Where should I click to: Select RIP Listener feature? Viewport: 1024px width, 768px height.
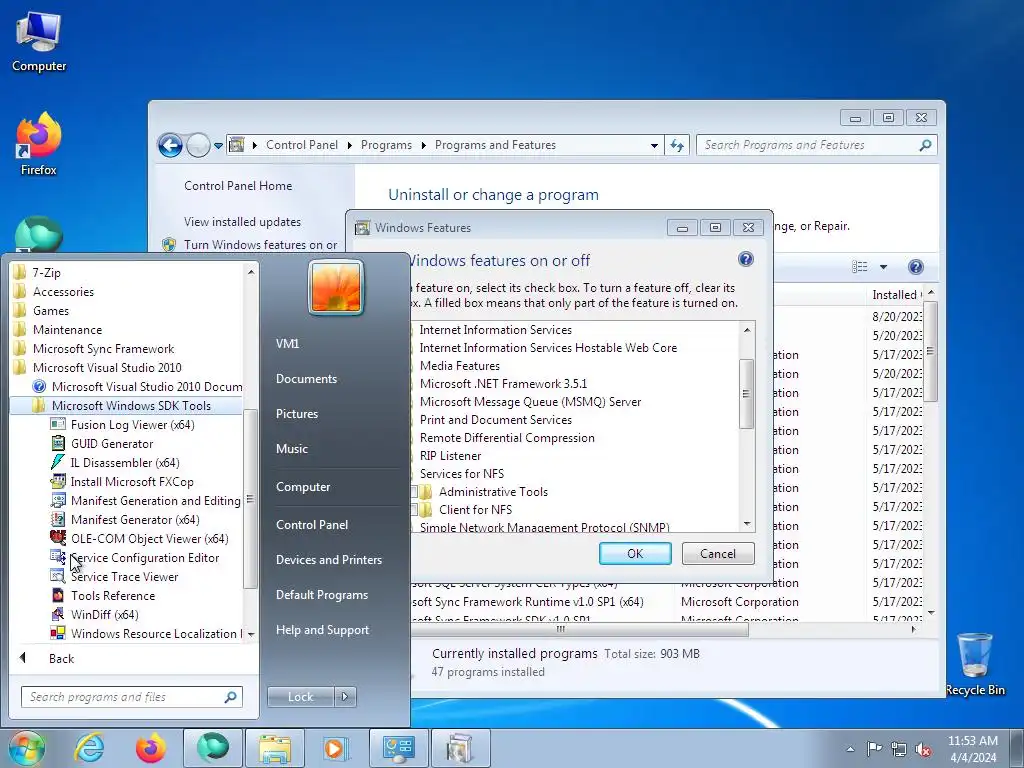pyautogui.click(x=450, y=456)
